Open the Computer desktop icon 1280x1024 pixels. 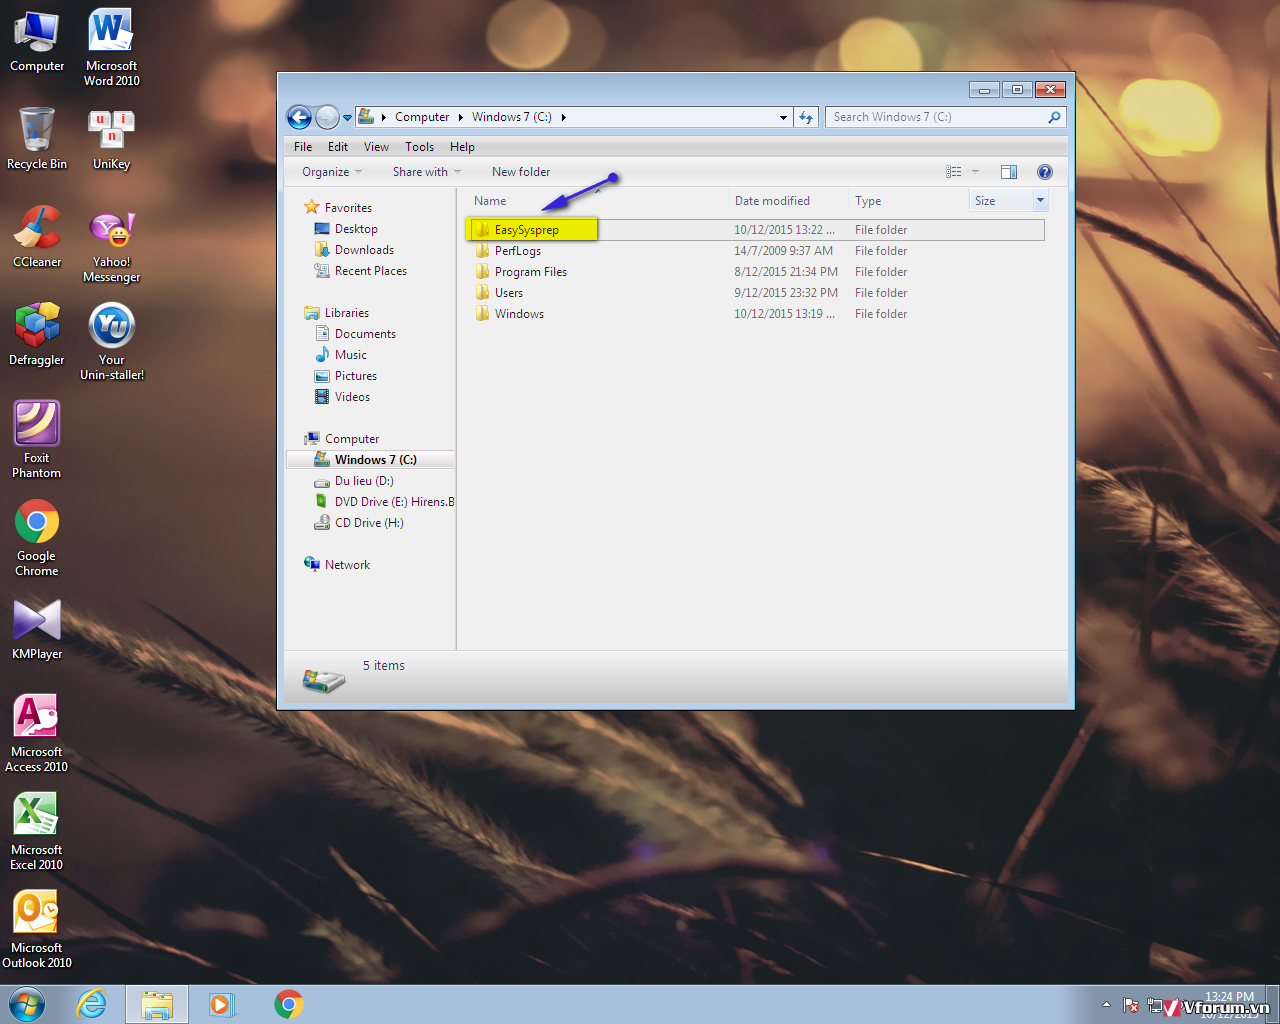coord(37,41)
